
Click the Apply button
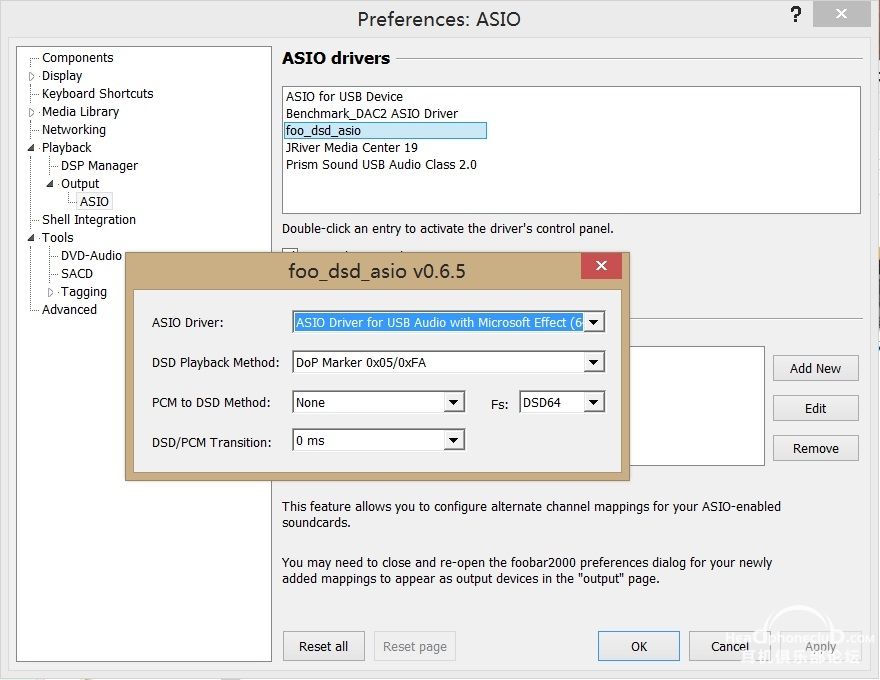click(820, 646)
